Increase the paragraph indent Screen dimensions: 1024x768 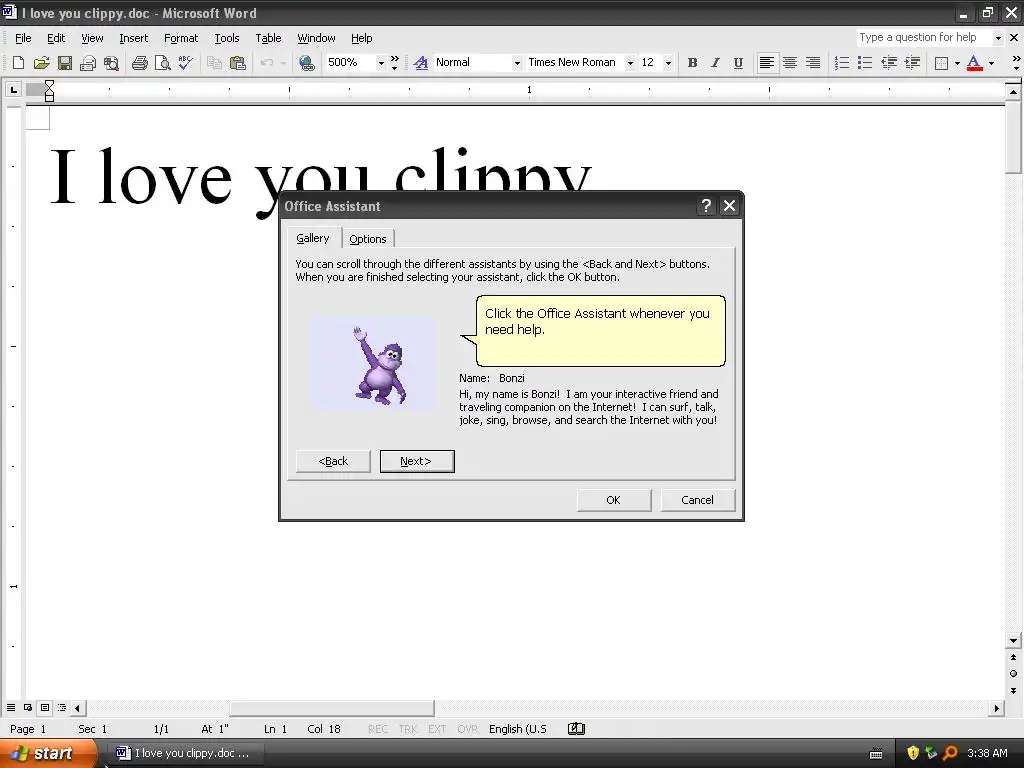coord(912,63)
